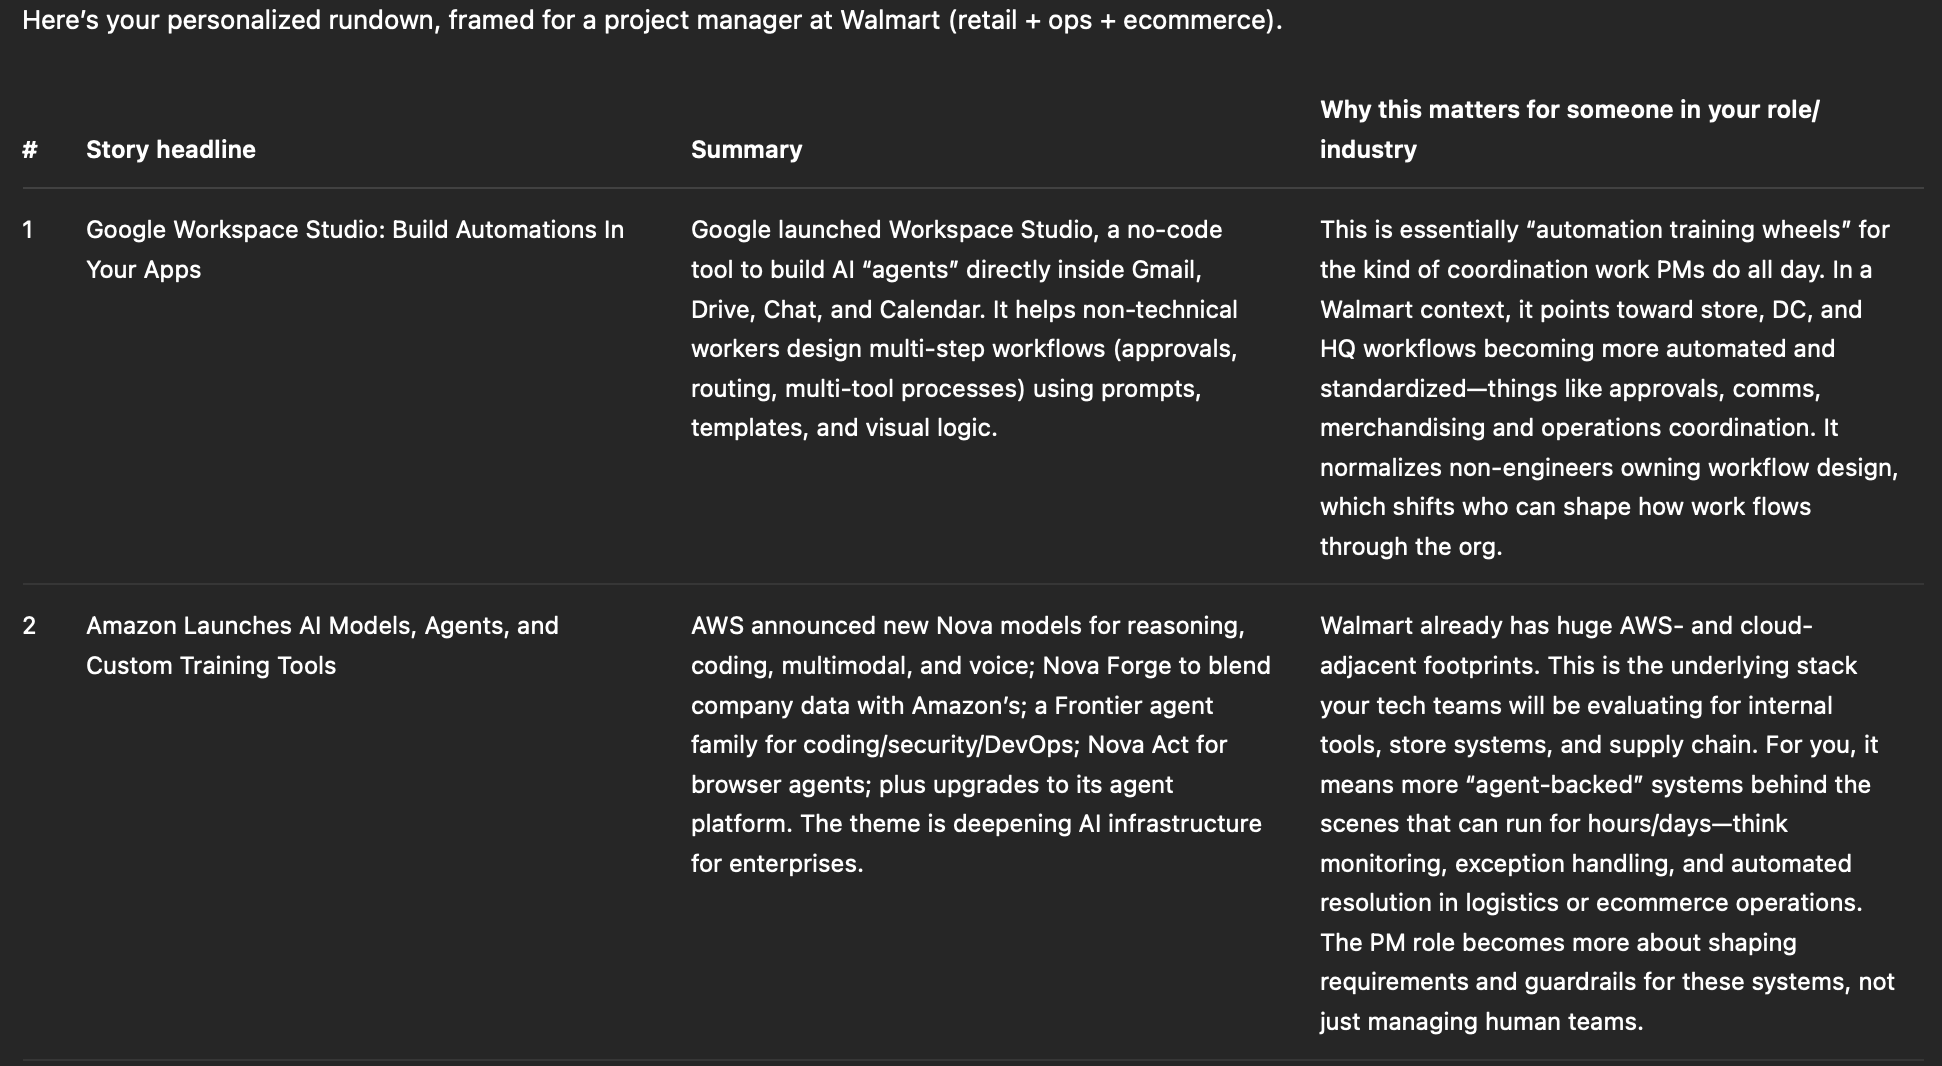Click row number 2 in the table
The width and height of the screenshot is (1942, 1066).
(29, 626)
